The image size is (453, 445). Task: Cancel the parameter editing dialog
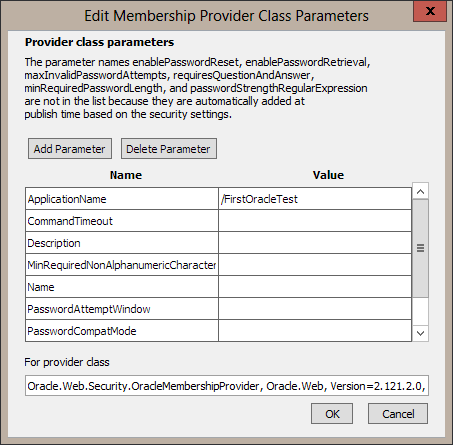(398, 414)
